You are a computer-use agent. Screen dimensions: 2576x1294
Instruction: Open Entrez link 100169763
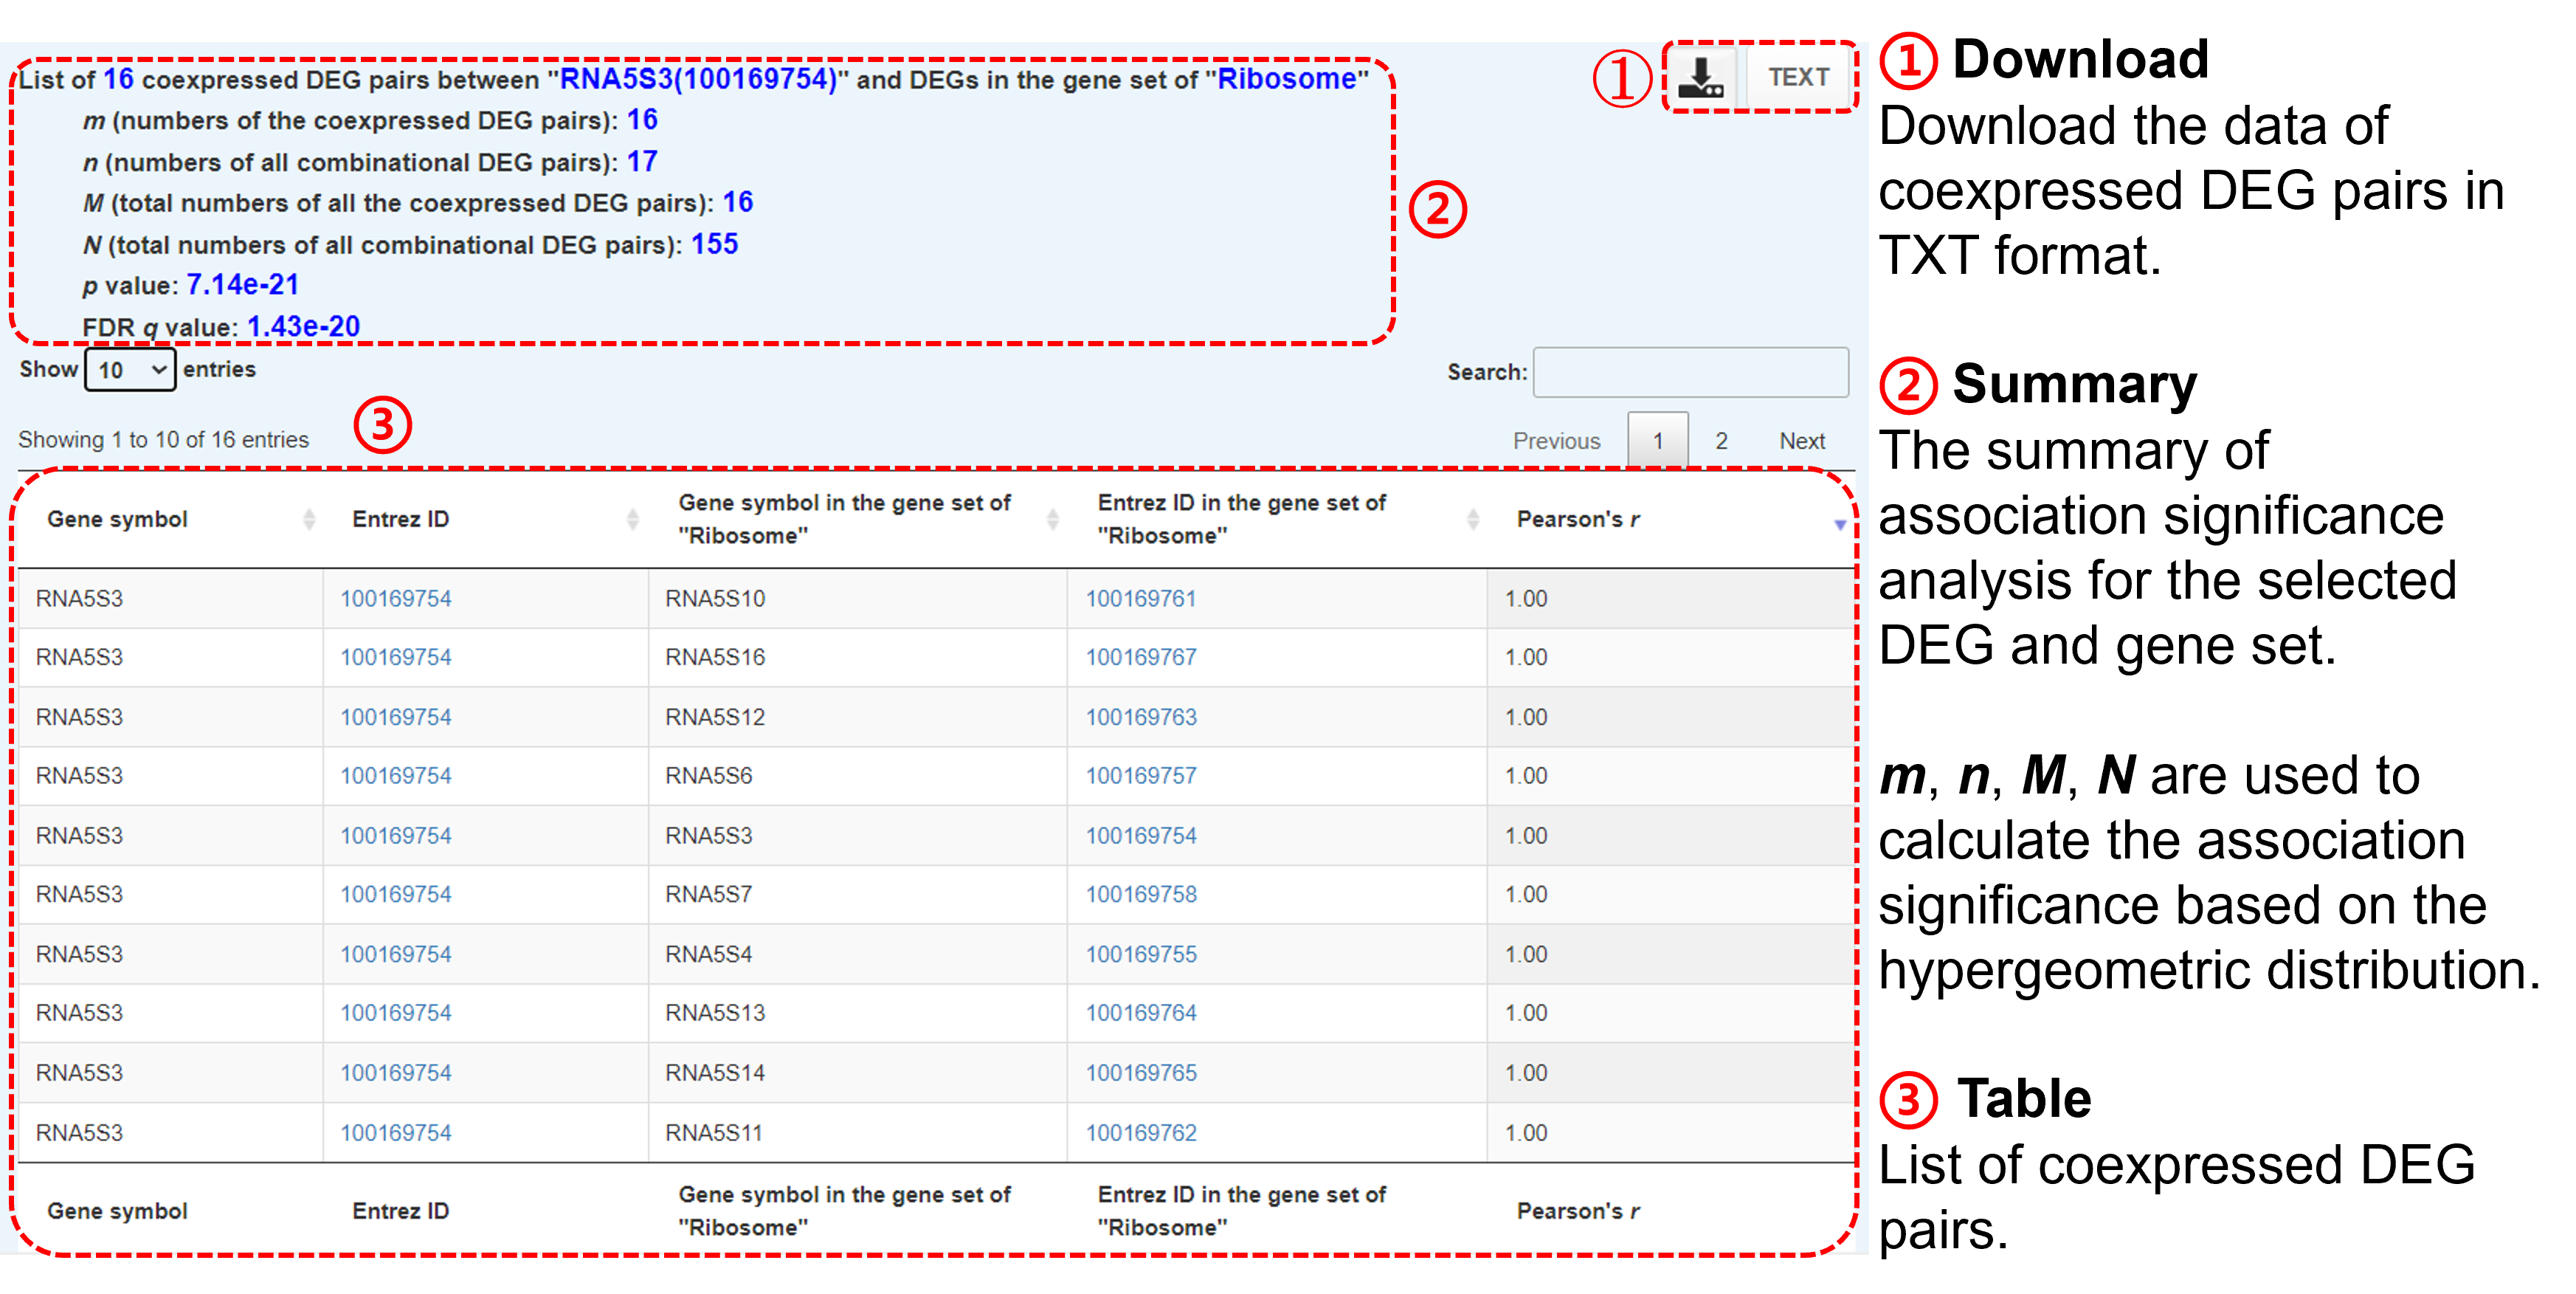point(1140,717)
